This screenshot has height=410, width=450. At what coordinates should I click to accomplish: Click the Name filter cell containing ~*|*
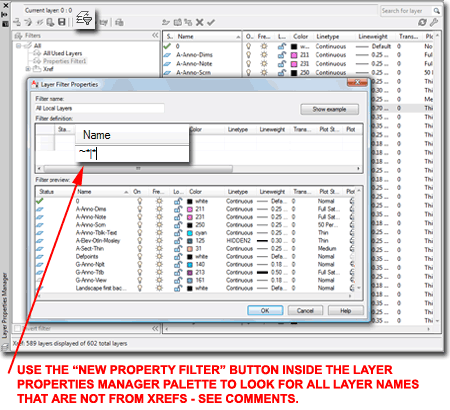coord(132,154)
